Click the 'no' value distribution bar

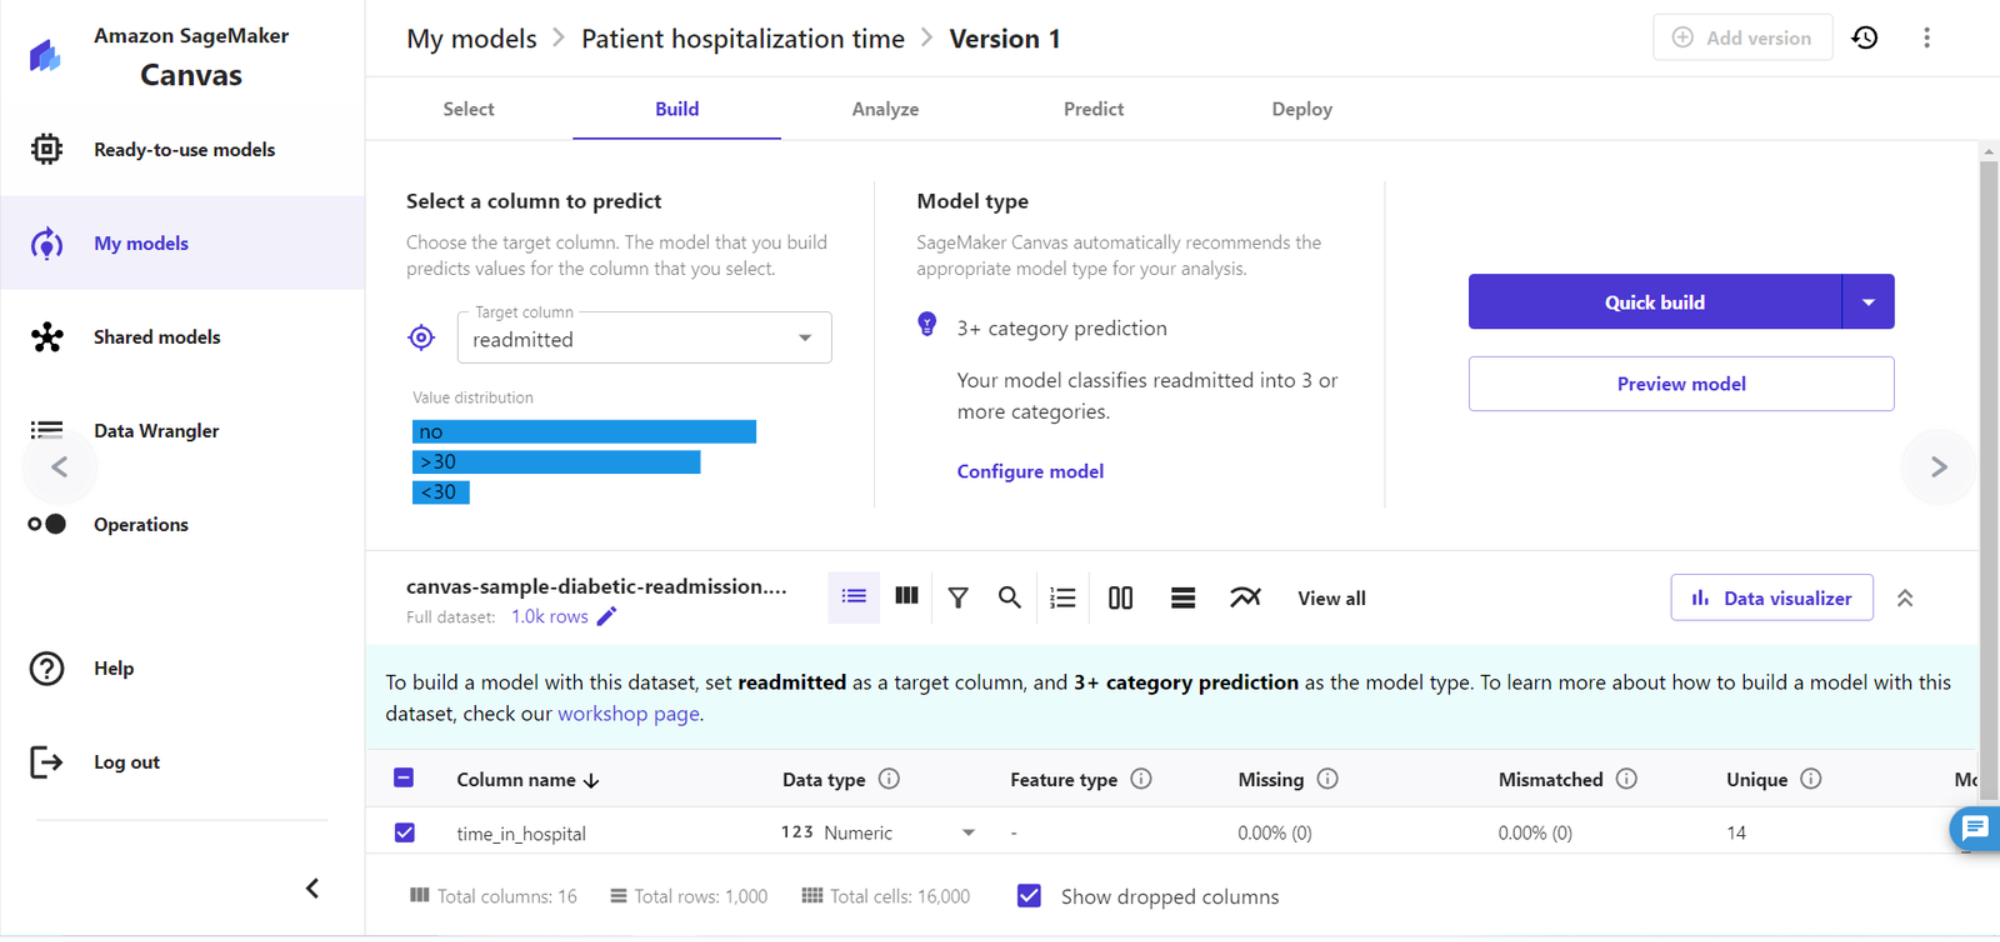pos(584,432)
